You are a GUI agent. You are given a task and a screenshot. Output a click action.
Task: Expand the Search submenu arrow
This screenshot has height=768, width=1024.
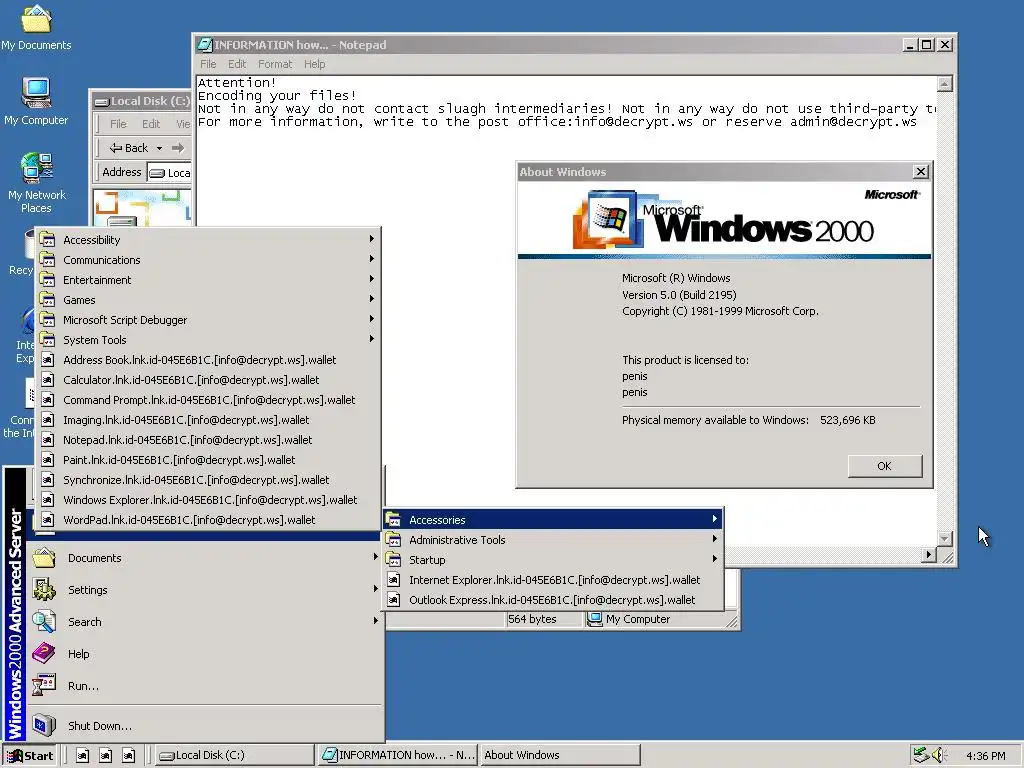[x=376, y=621]
